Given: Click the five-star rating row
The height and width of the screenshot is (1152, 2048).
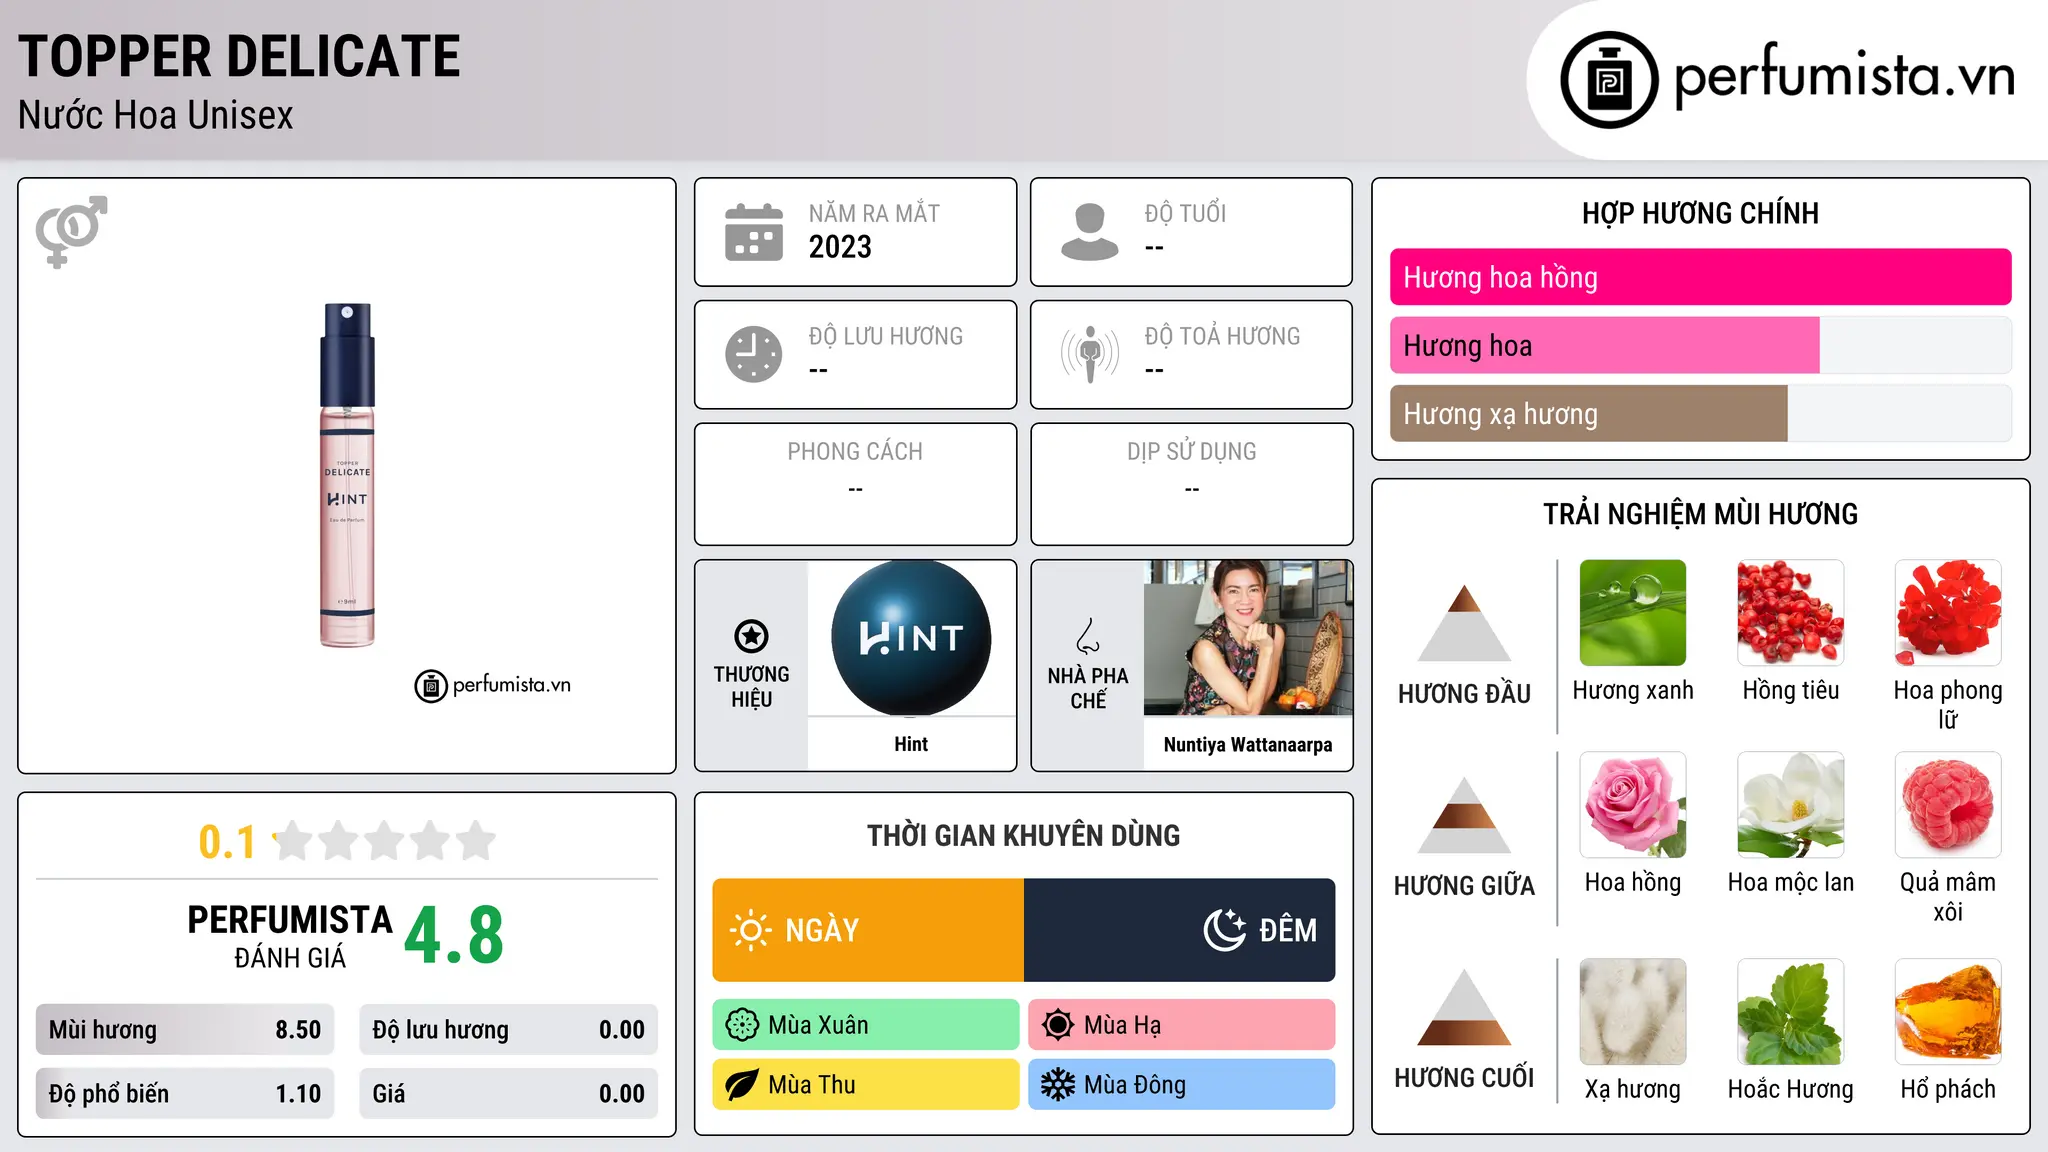Looking at the screenshot, I should pos(385,841).
